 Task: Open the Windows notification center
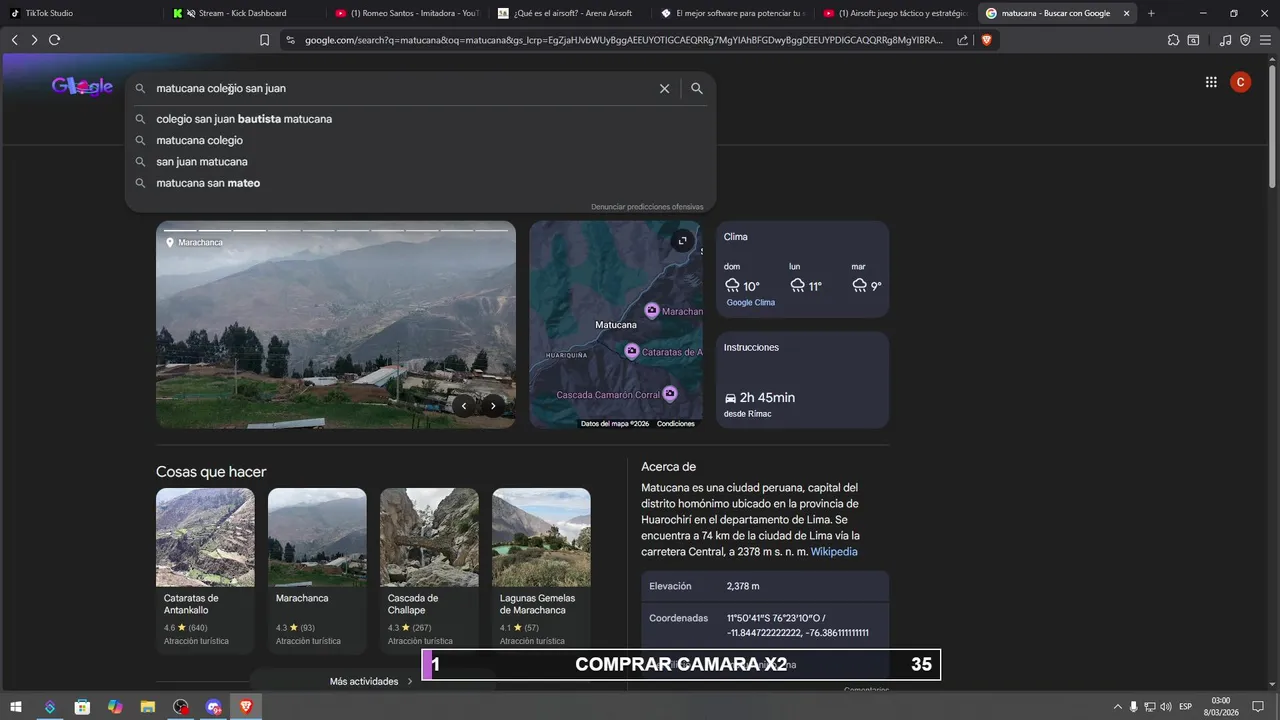(x=1258, y=707)
